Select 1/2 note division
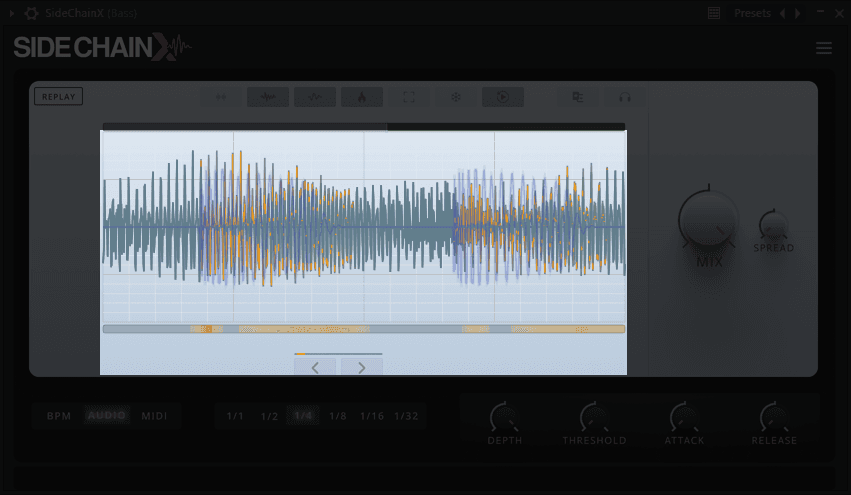Image resolution: width=851 pixels, height=495 pixels. [x=269, y=416]
